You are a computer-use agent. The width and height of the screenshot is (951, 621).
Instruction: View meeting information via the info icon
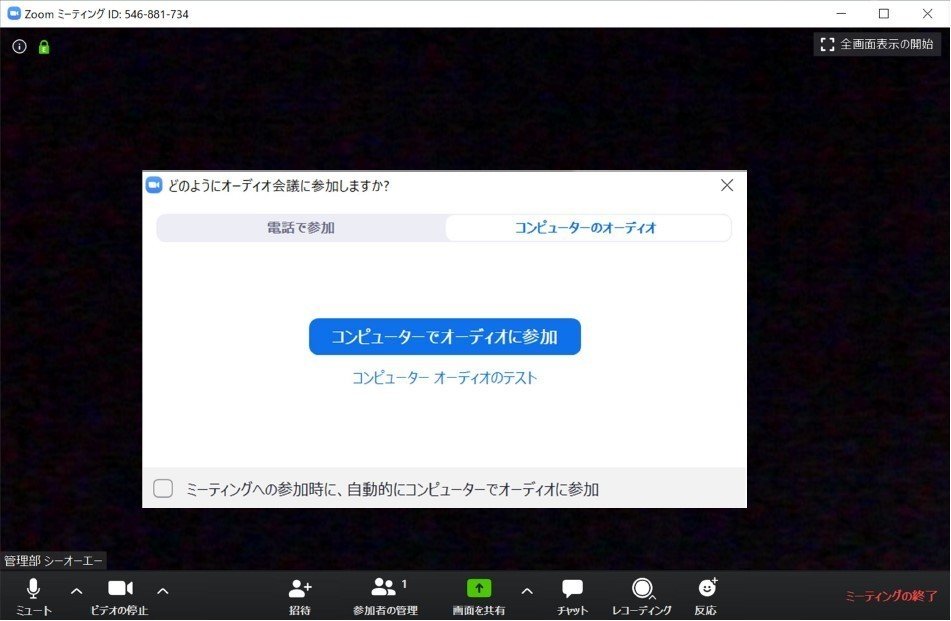[x=18, y=46]
